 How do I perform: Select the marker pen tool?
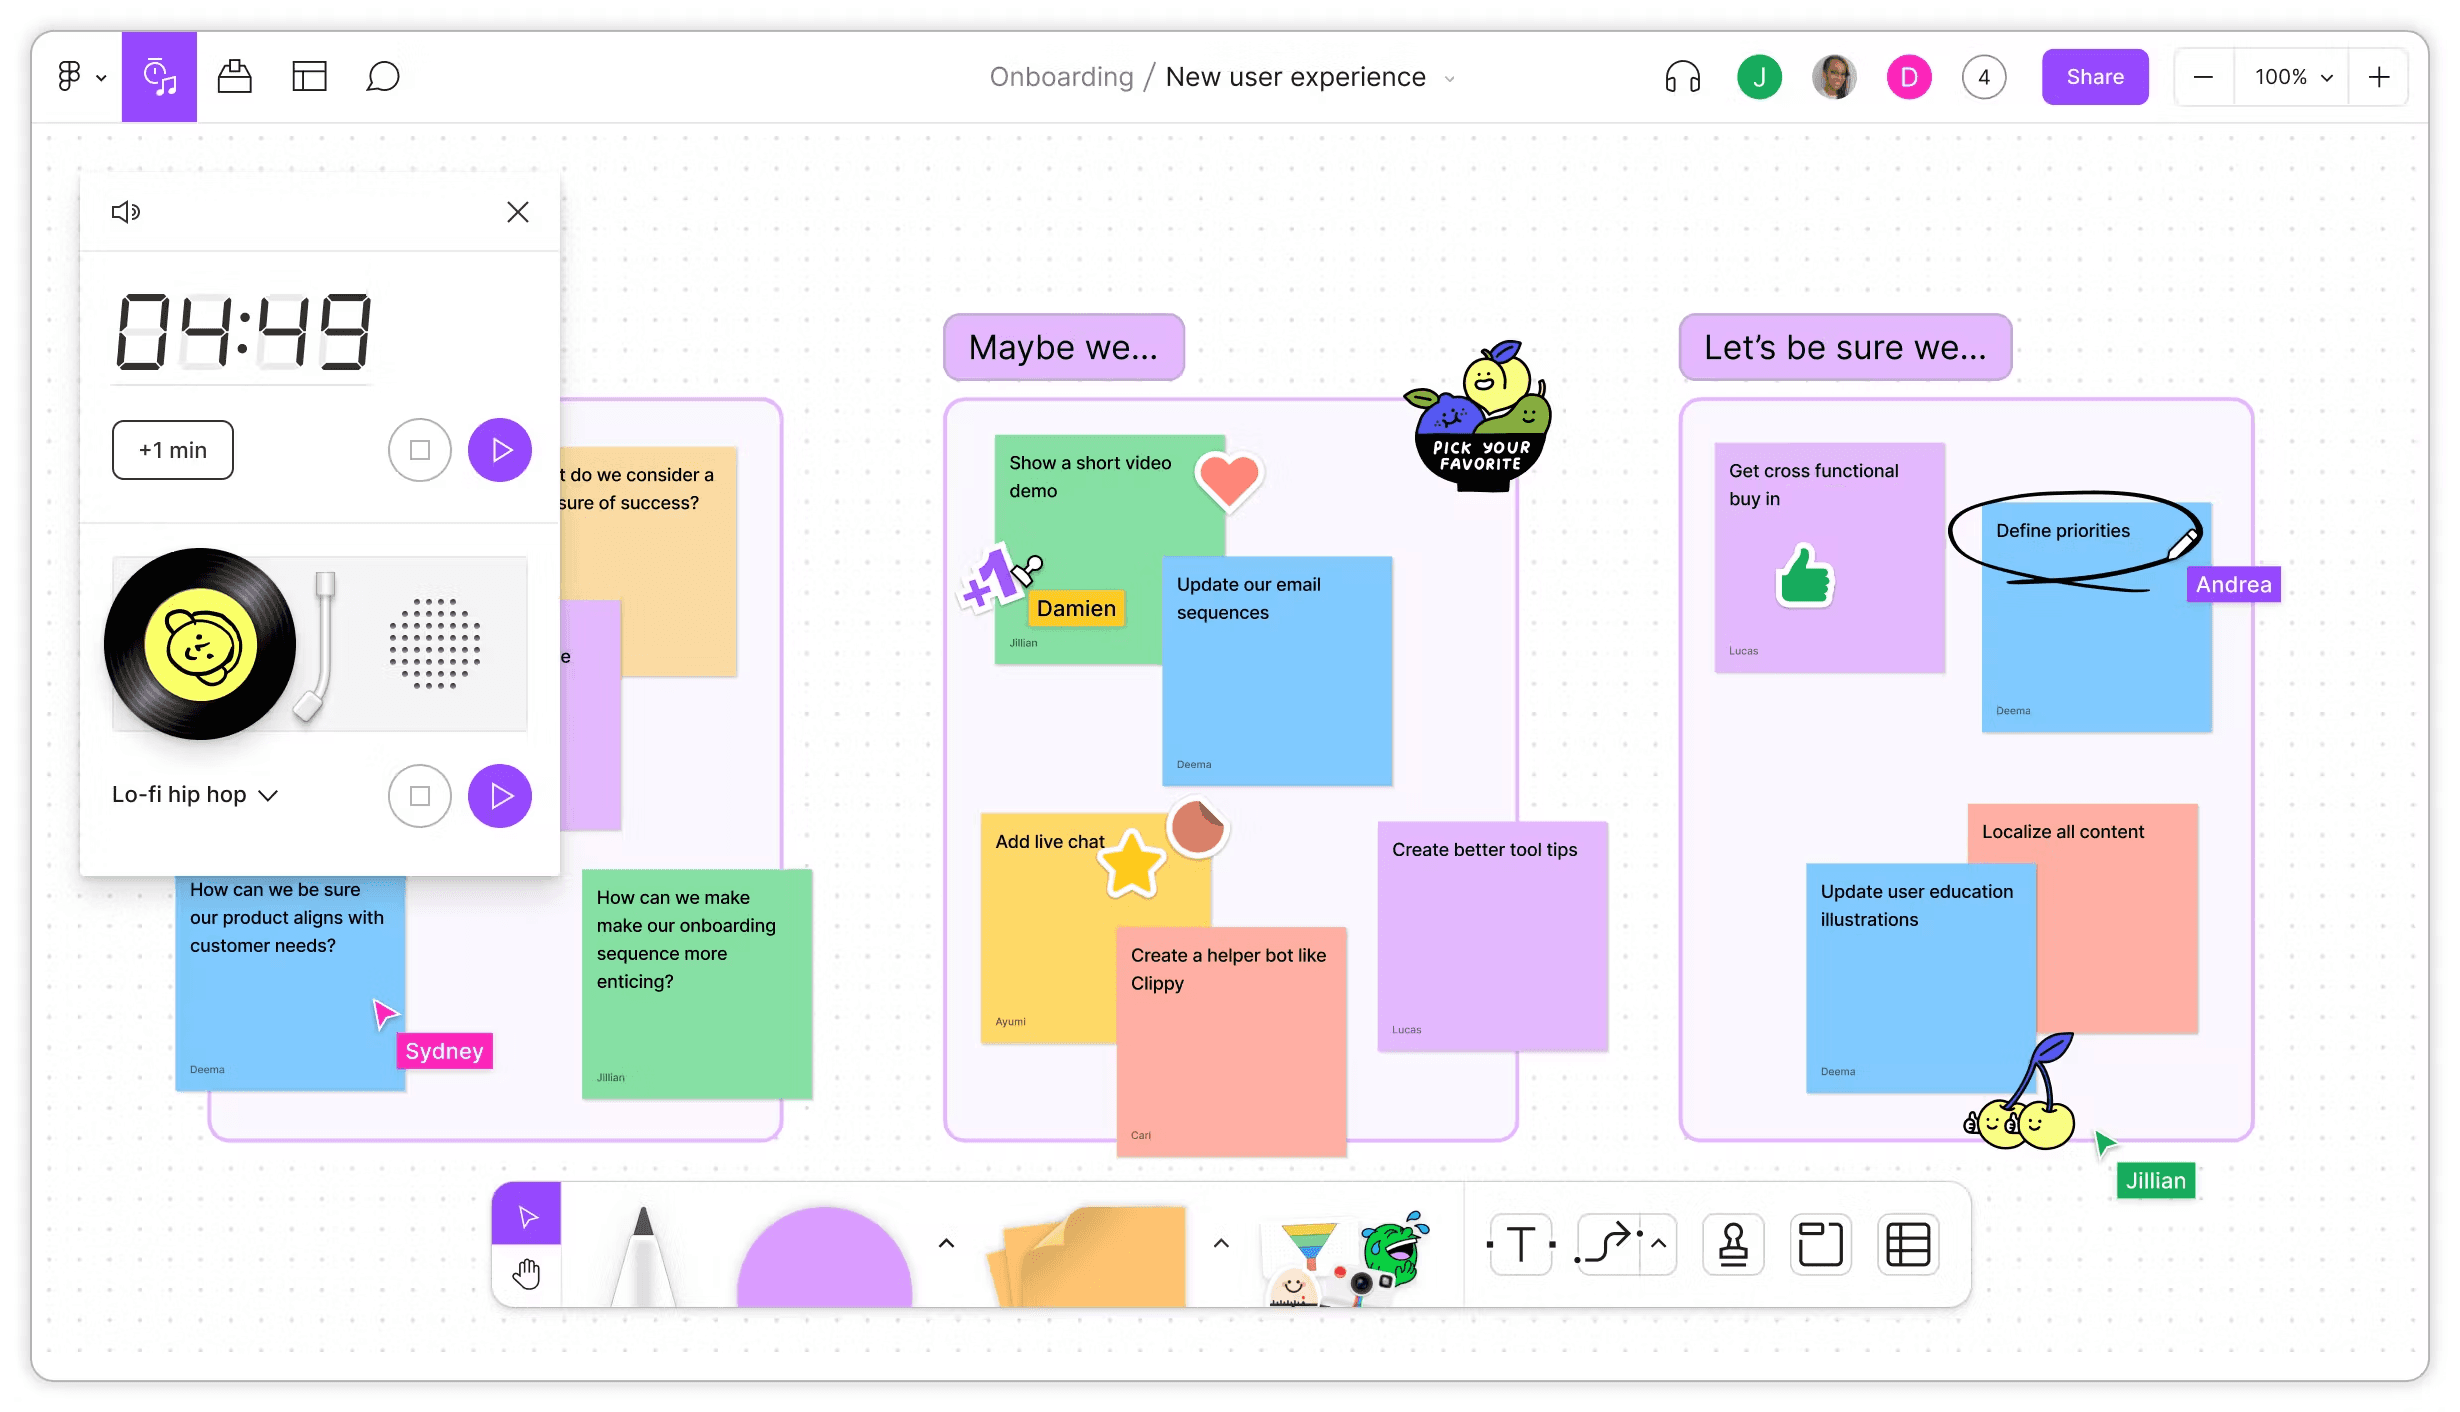pyautogui.click(x=644, y=1256)
